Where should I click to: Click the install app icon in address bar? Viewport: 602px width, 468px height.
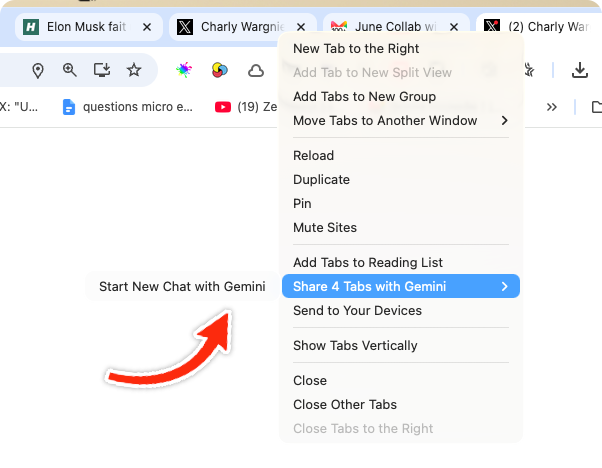pyautogui.click(x=102, y=70)
